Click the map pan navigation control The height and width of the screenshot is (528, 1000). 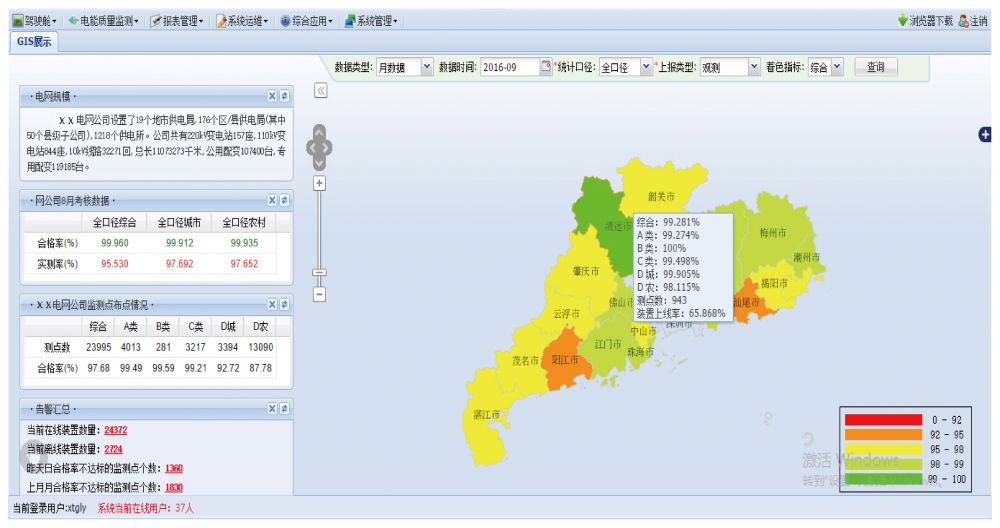(319, 147)
